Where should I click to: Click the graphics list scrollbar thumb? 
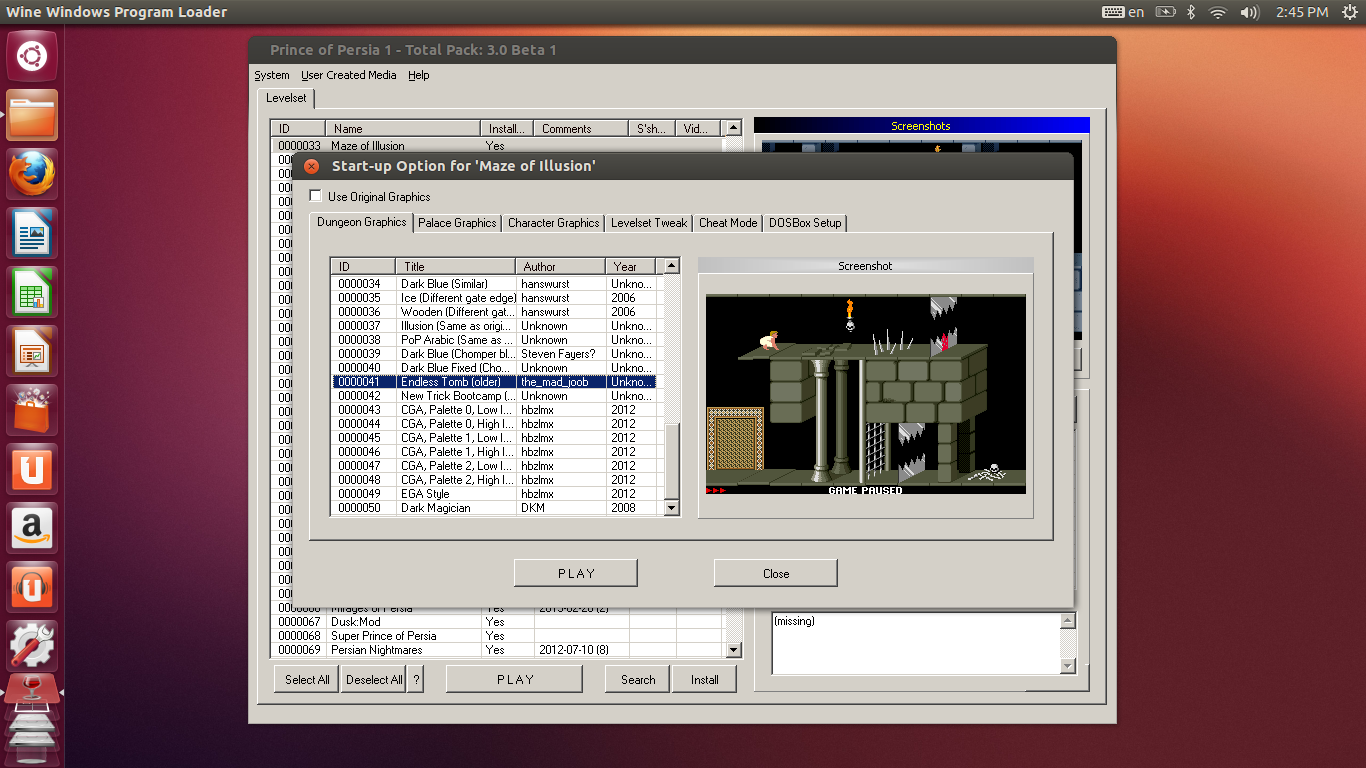coord(671,461)
